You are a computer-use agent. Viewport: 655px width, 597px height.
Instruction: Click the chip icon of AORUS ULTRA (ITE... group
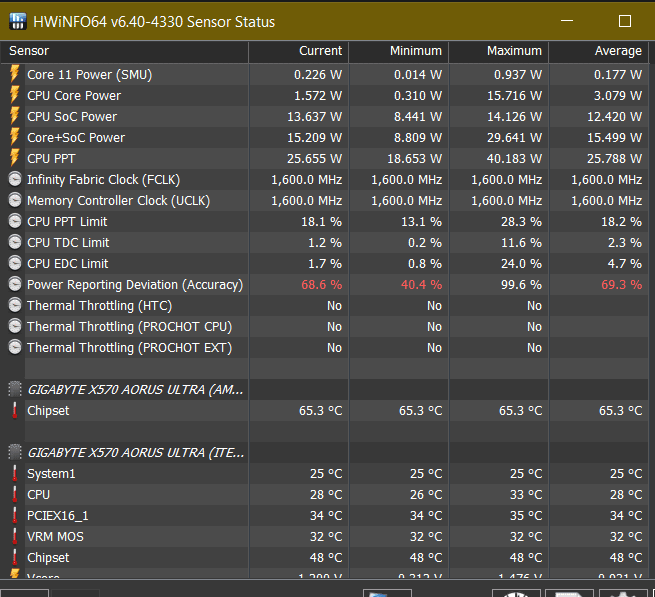(x=15, y=452)
